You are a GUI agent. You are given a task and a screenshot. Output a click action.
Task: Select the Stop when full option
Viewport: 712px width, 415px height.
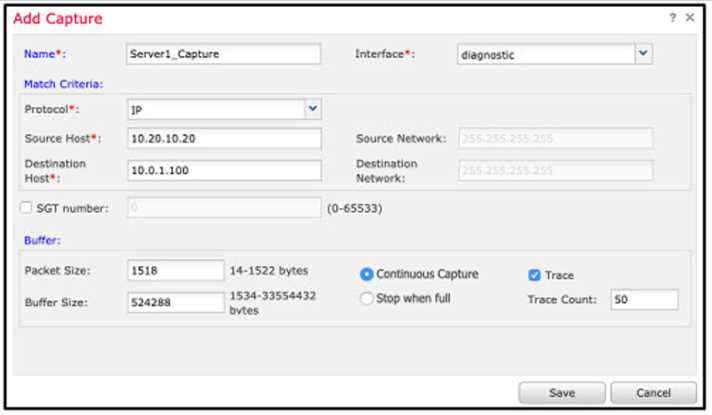click(x=366, y=298)
